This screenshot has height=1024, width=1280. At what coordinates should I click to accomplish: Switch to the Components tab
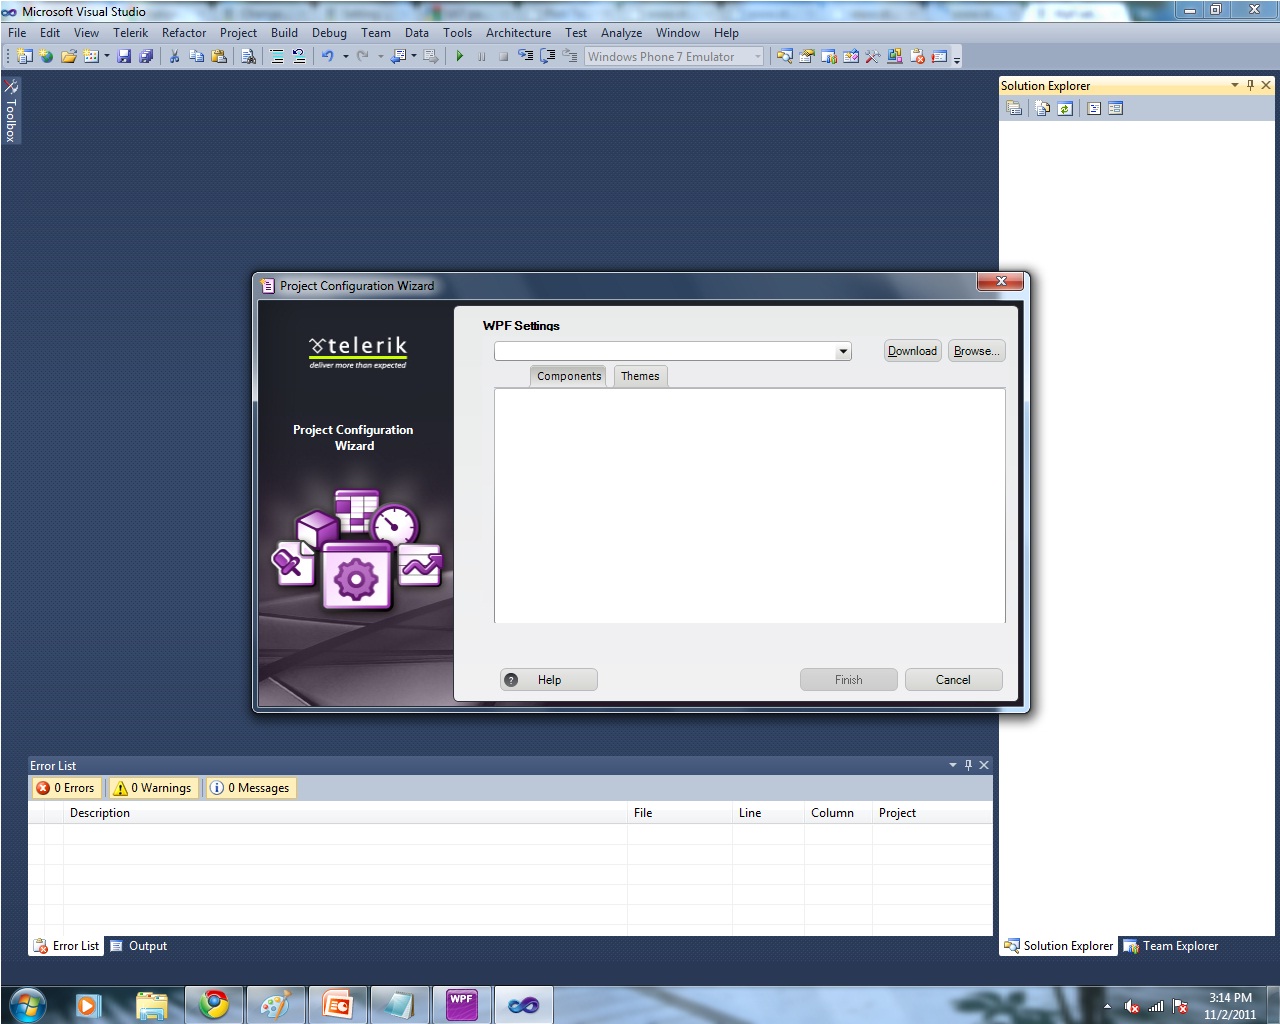click(x=569, y=376)
